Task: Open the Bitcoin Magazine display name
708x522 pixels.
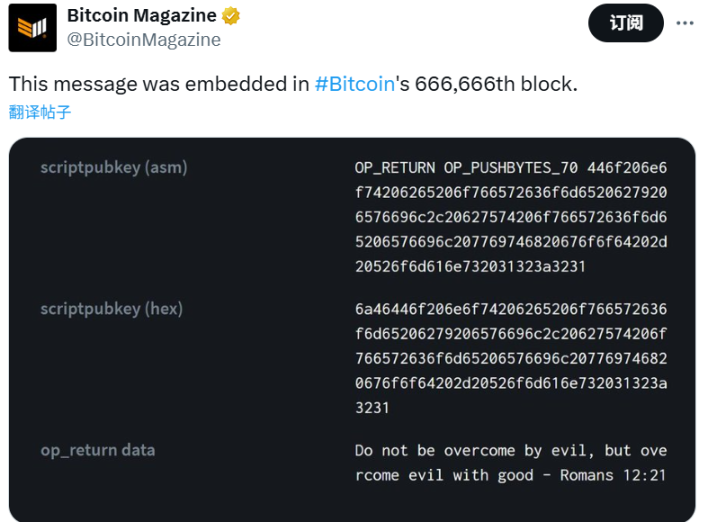Action: tap(142, 15)
